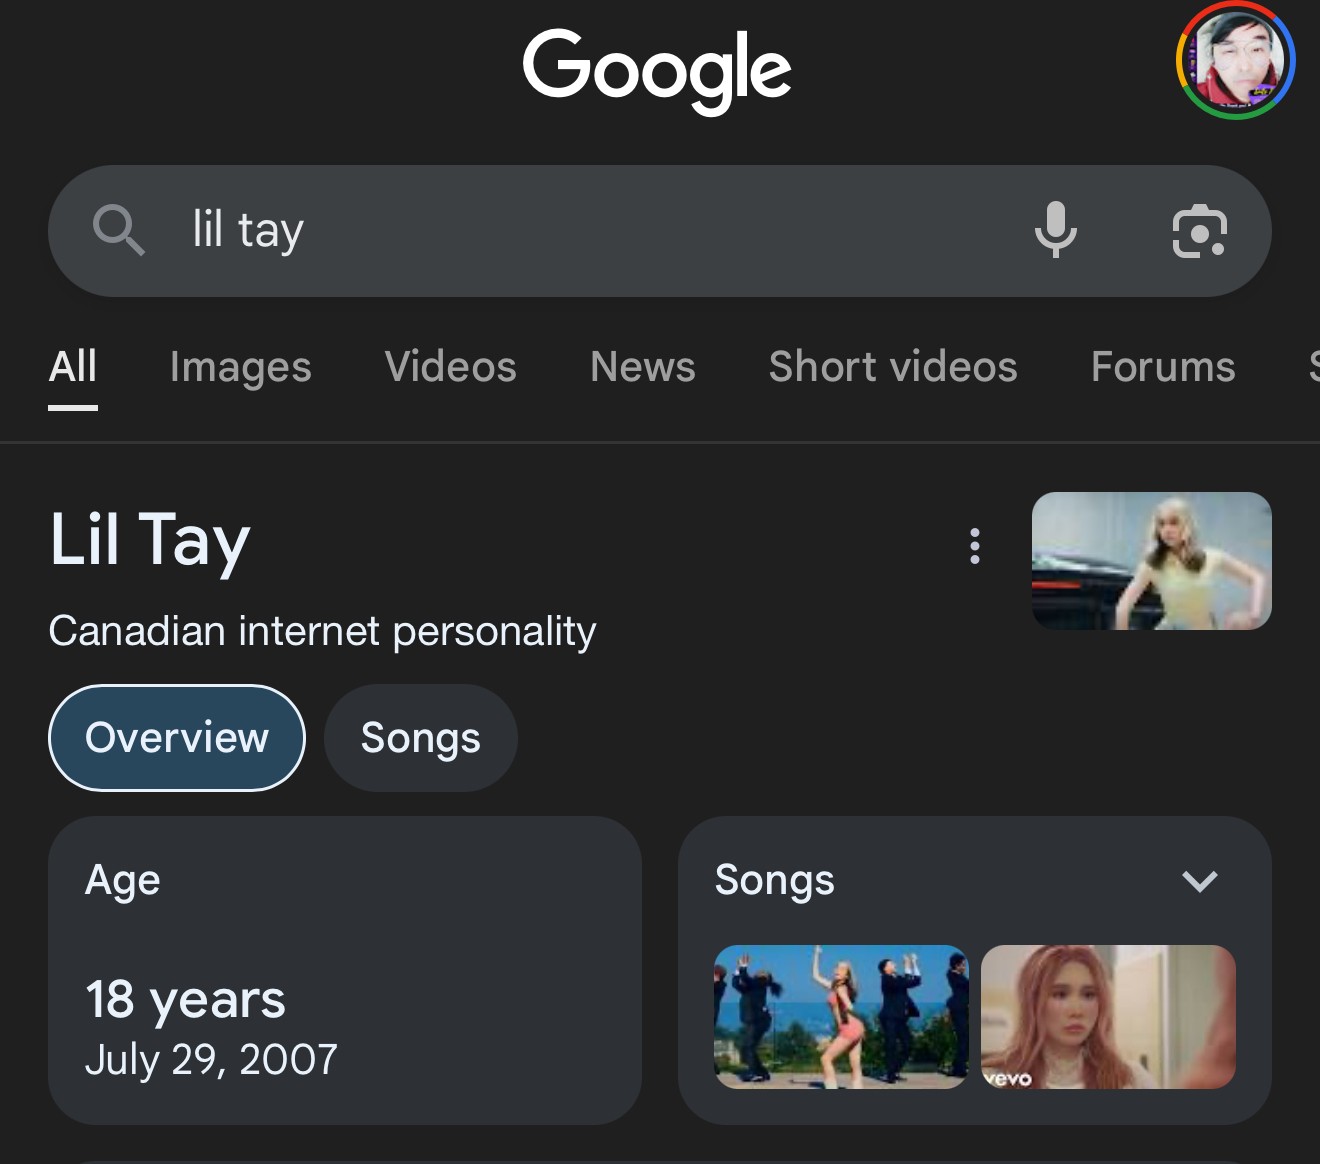
Task: Tap the 'Age' card heading
Action: pyautogui.click(x=123, y=881)
